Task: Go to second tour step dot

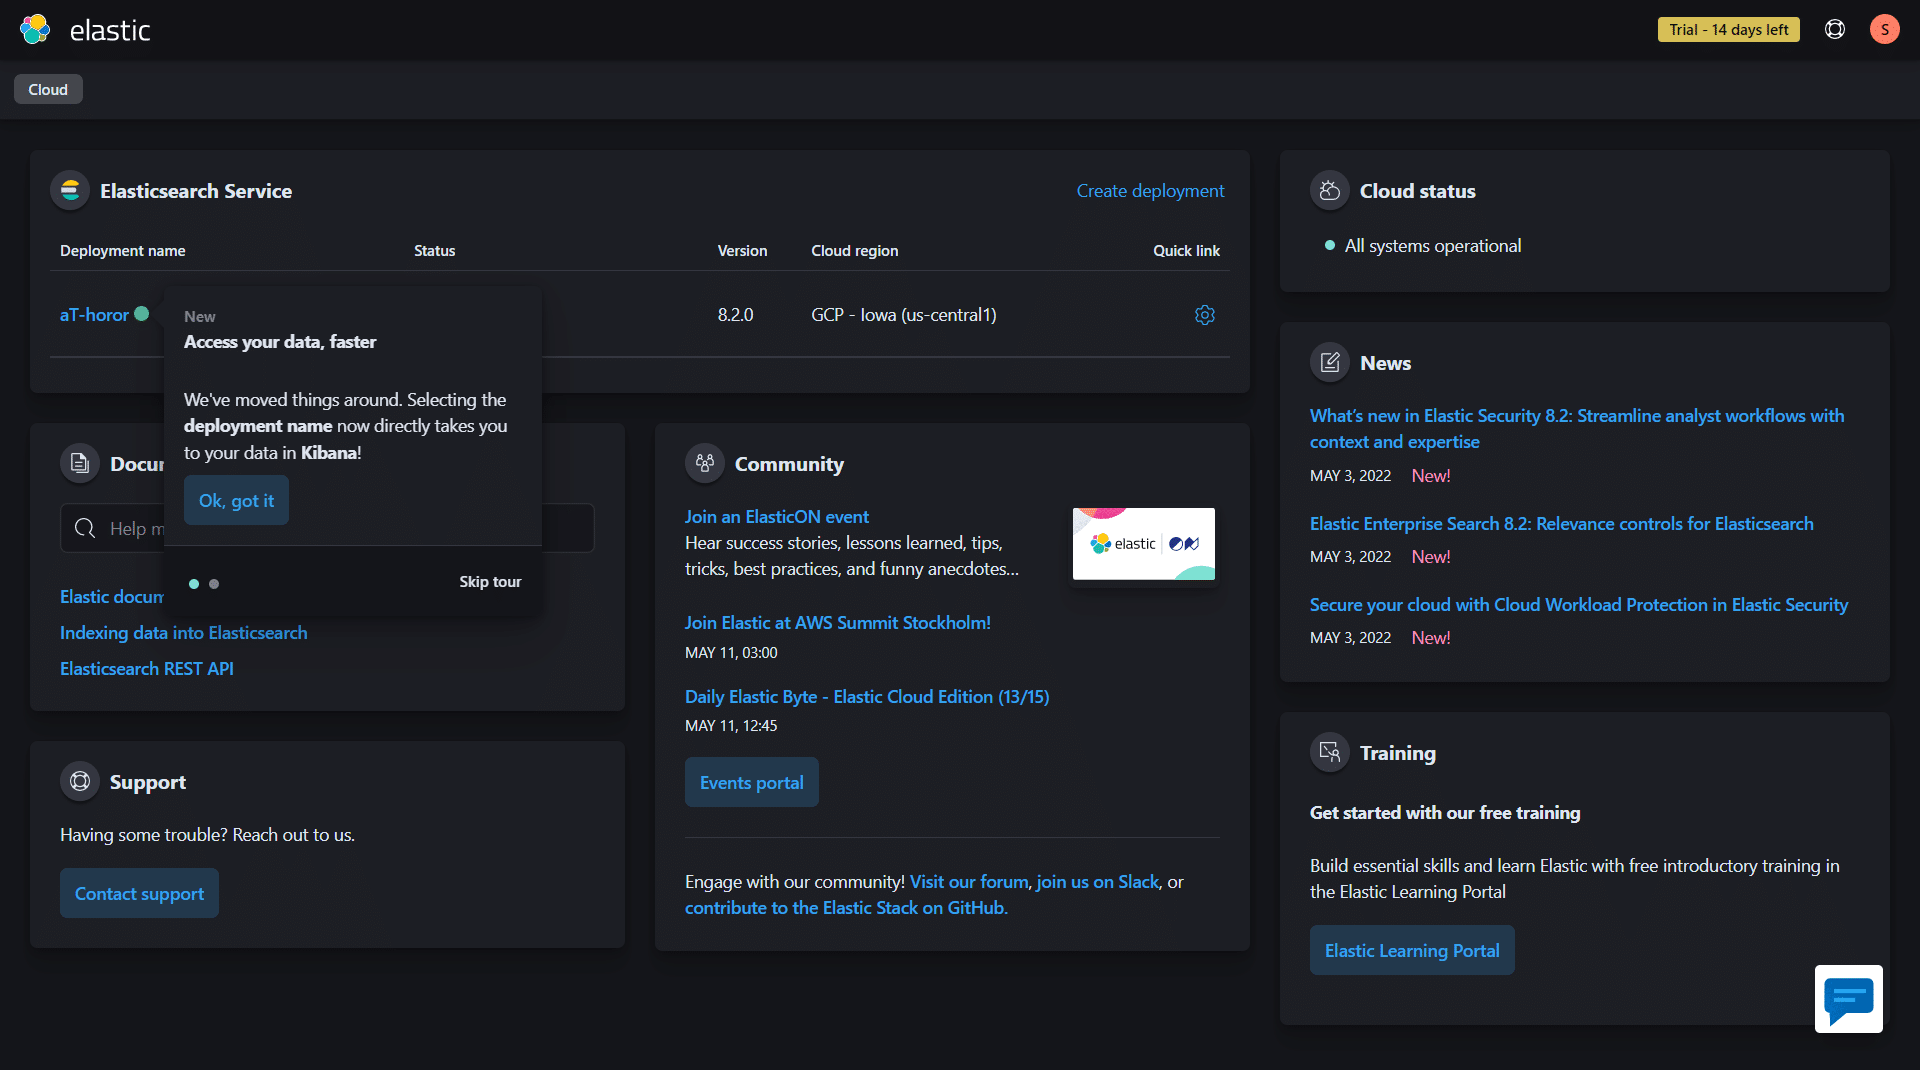Action: 214,584
